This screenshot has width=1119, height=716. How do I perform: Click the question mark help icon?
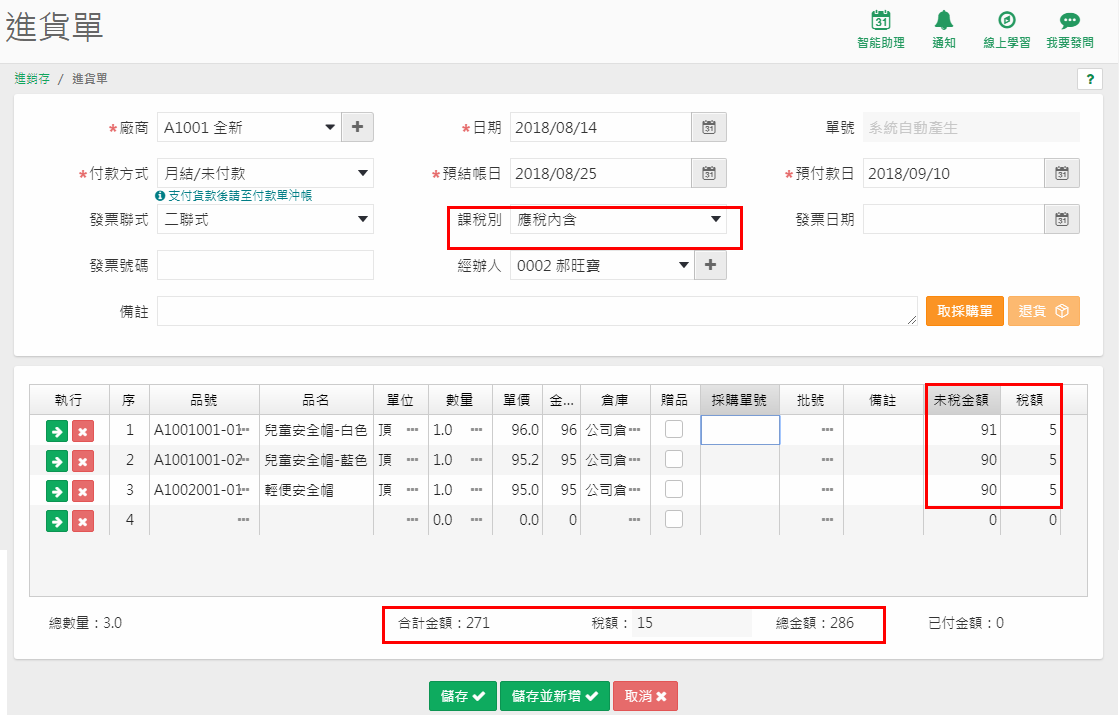click(1090, 79)
